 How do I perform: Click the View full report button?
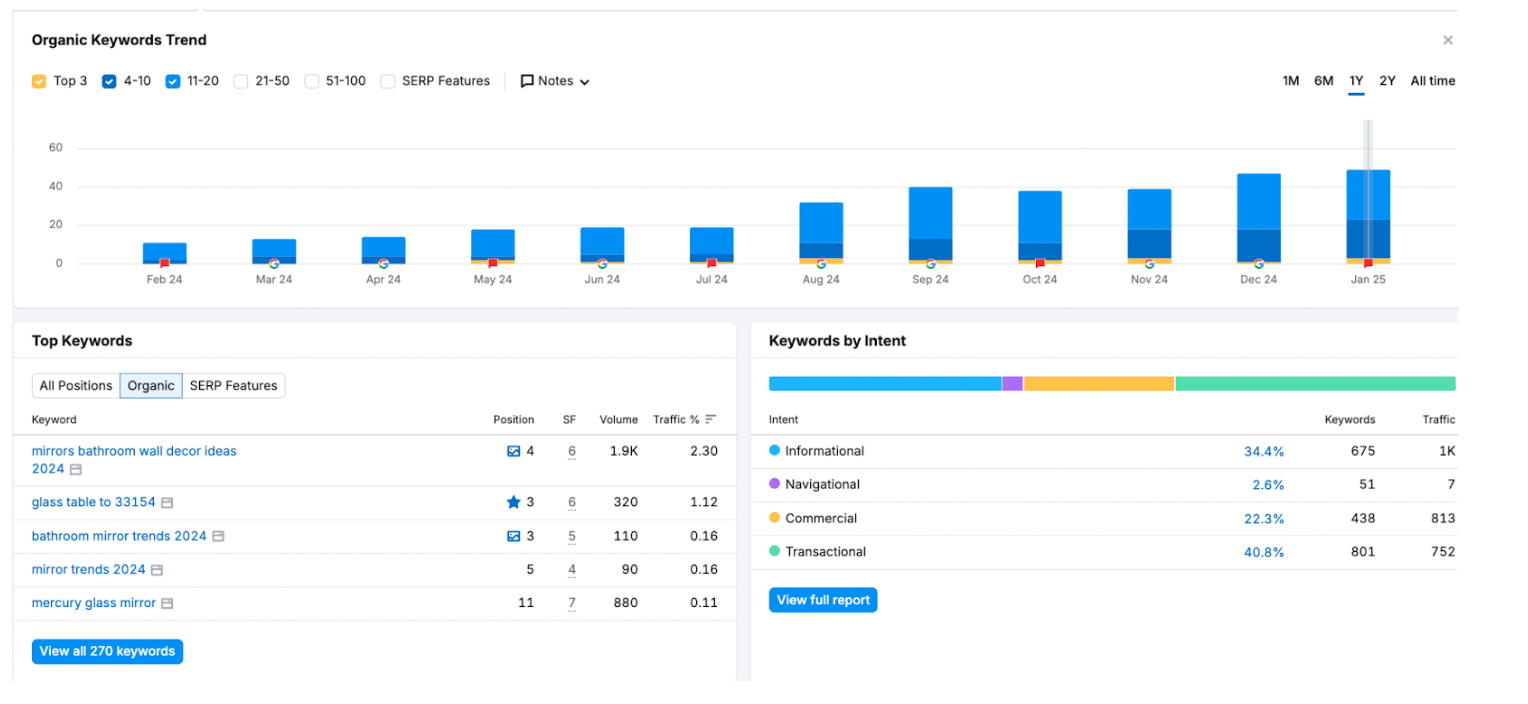point(823,600)
